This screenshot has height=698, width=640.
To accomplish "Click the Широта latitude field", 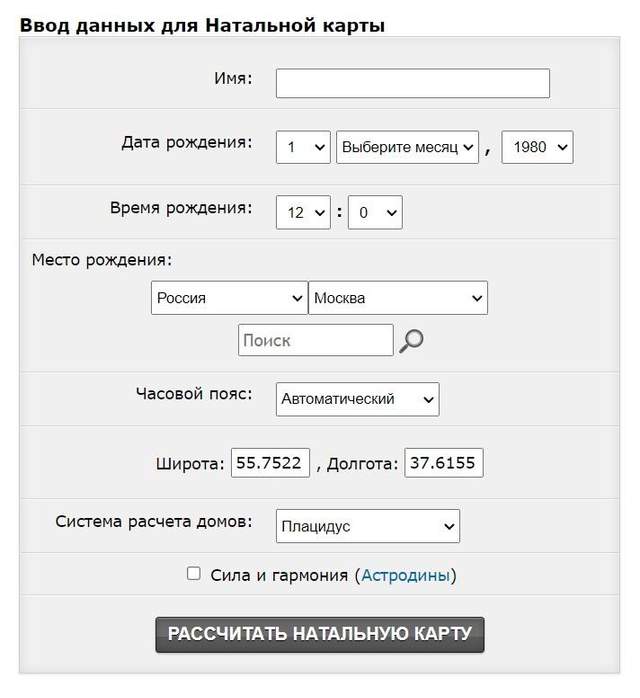I will tap(270, 463).
